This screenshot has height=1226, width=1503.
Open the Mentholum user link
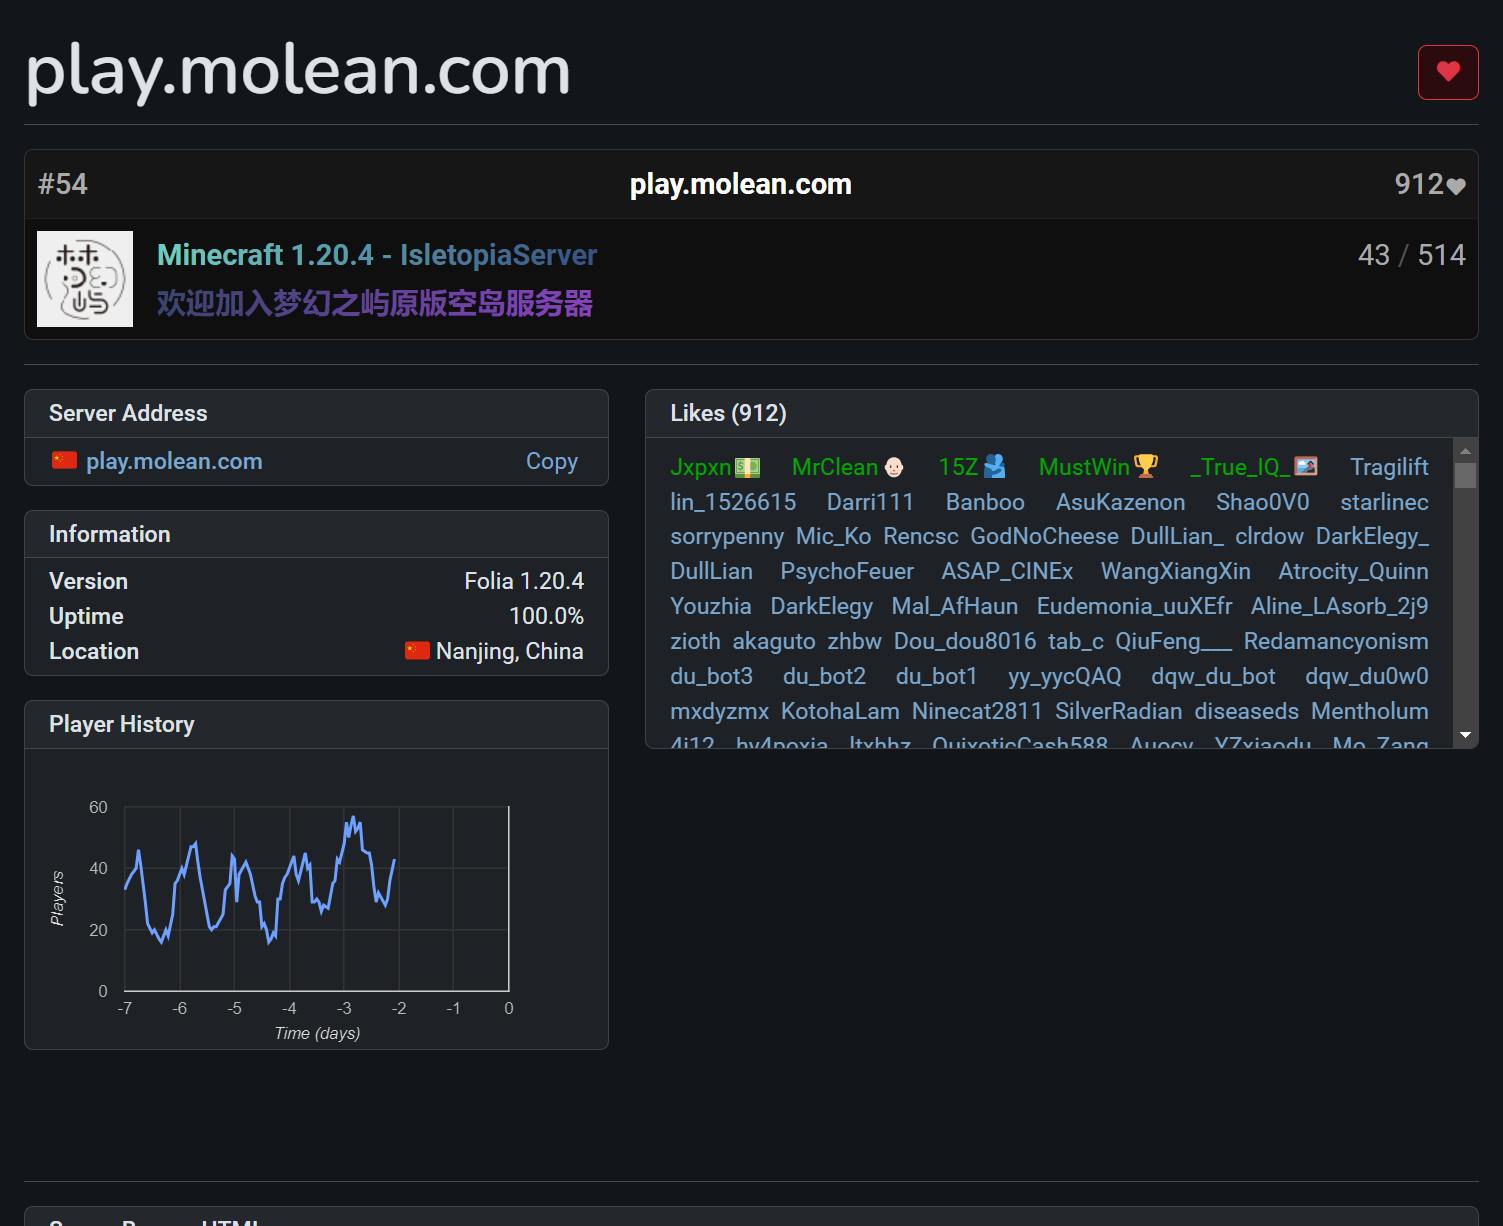(1369, 711)
